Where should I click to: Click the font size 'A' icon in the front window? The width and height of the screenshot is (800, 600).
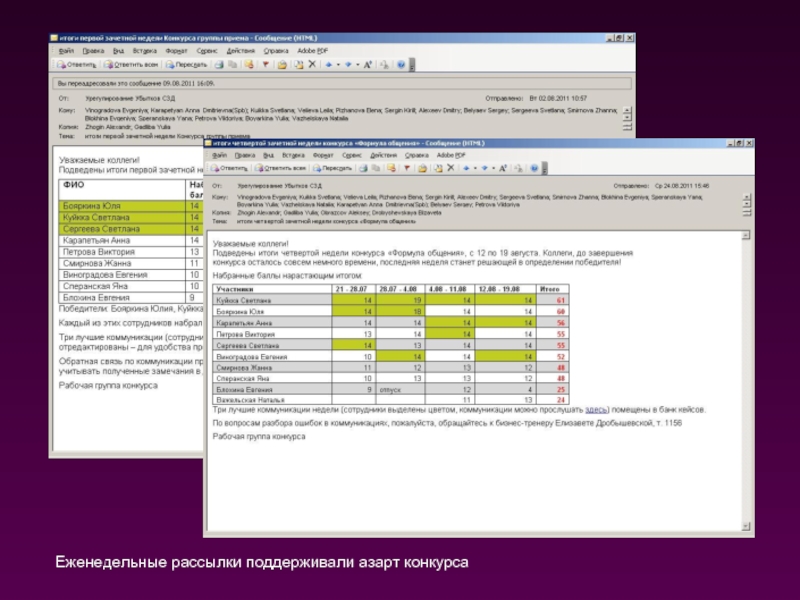point(503,168)
